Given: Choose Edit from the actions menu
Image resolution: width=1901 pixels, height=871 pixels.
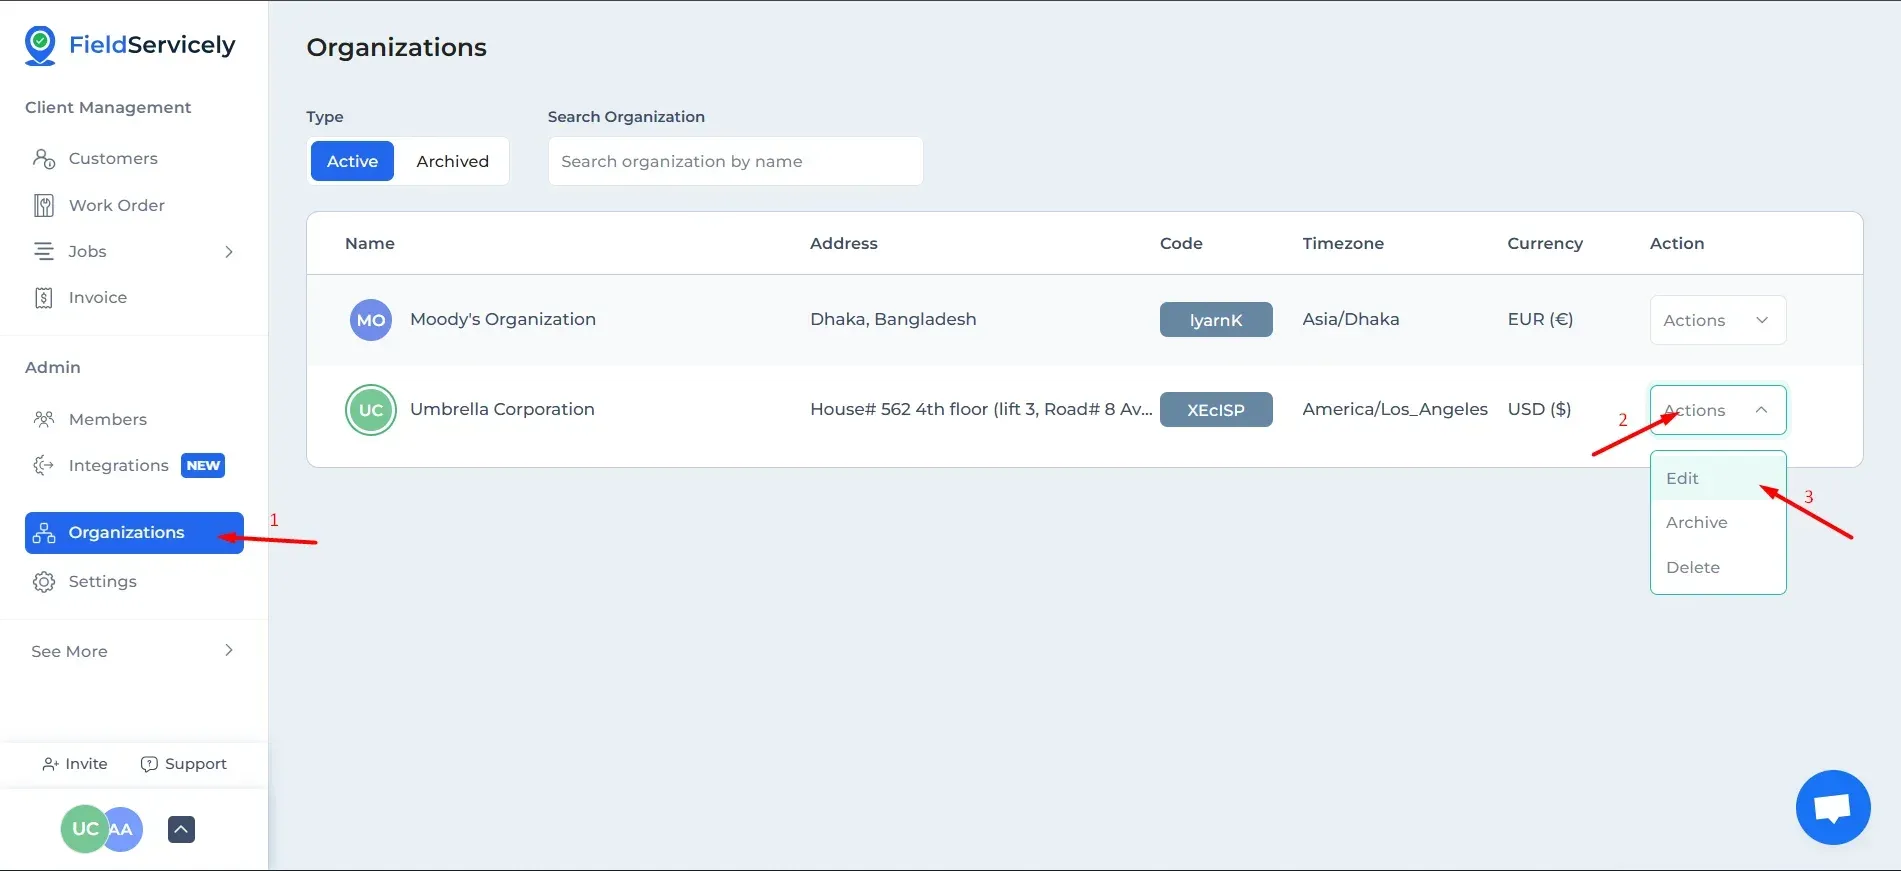Looking at the screenshot, I should (1683, 478).
